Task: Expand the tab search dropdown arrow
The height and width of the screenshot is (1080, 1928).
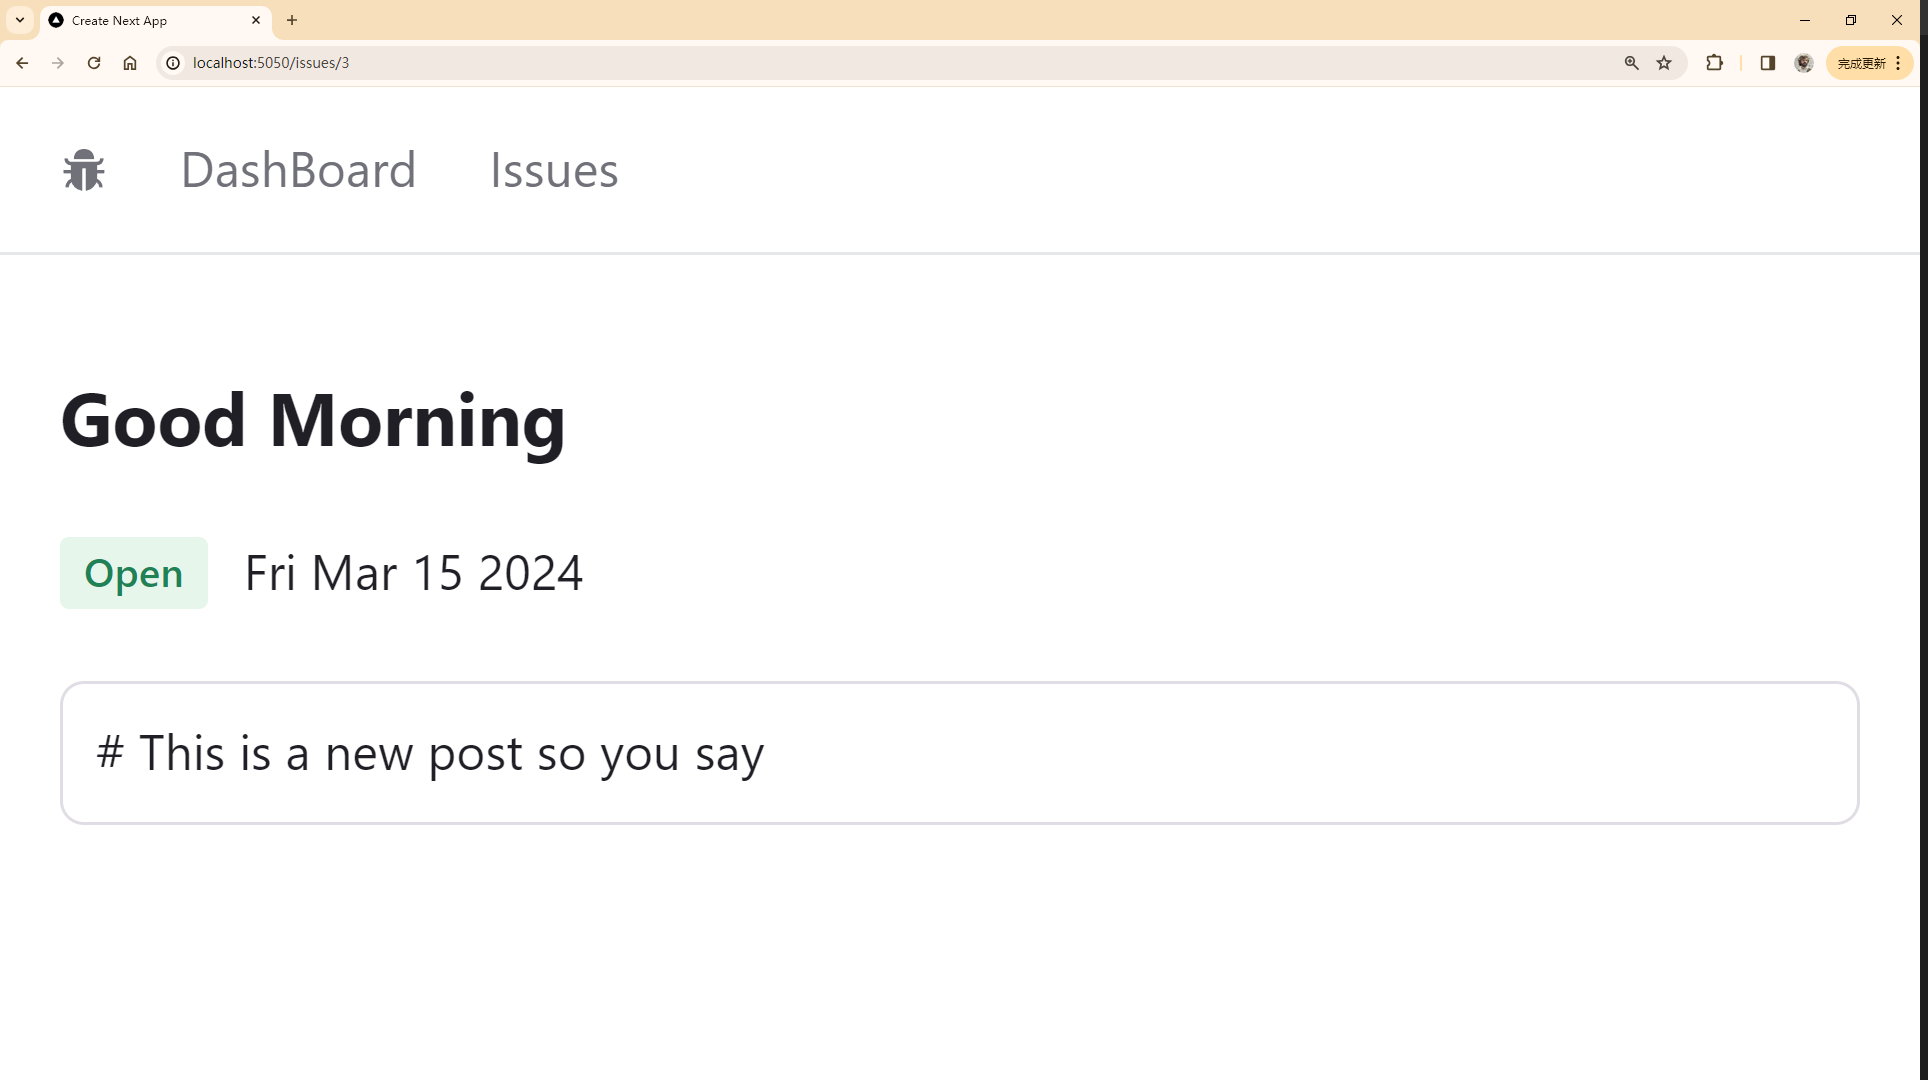Action: (20, 20)
